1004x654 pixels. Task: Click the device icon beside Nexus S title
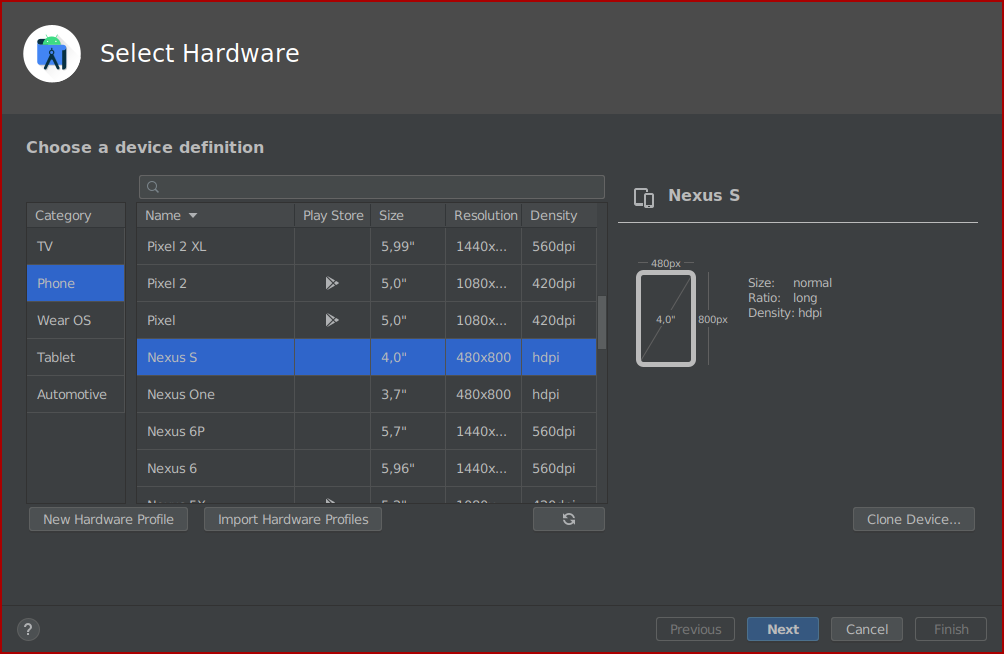644,197
